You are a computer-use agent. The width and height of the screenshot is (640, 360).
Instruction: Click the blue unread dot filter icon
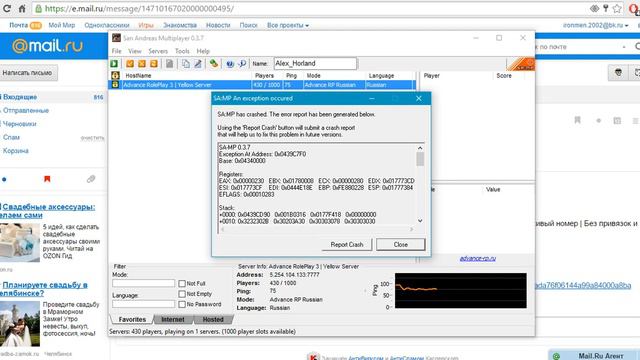(4, 179)
